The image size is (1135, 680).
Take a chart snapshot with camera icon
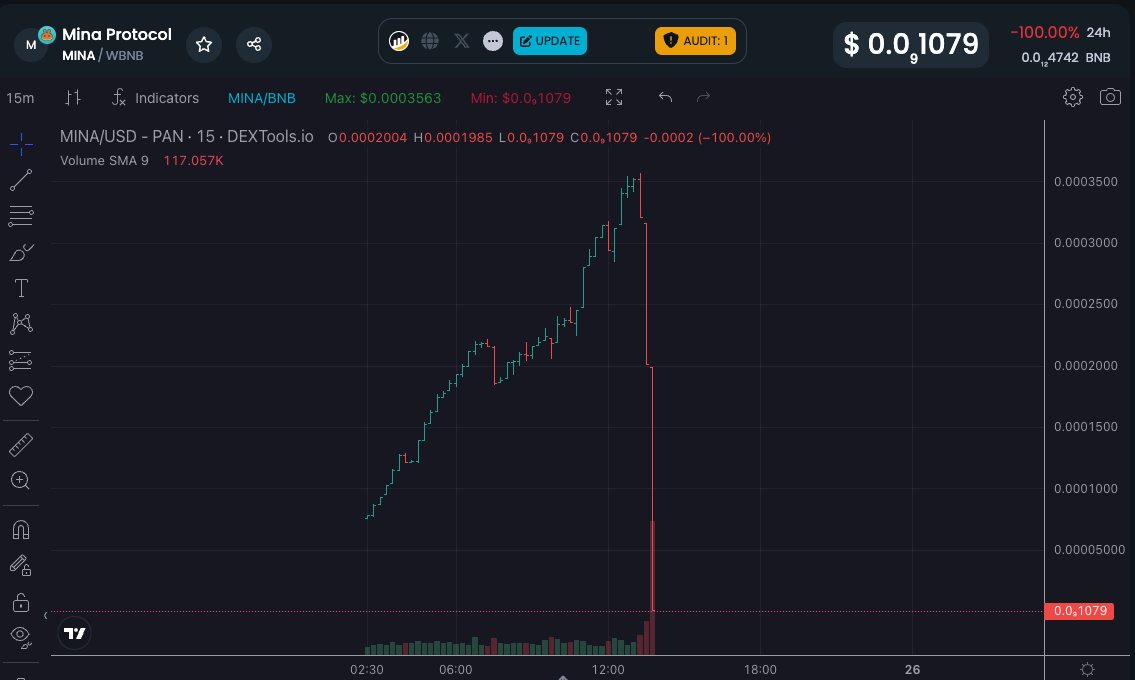pos(1110,97)
